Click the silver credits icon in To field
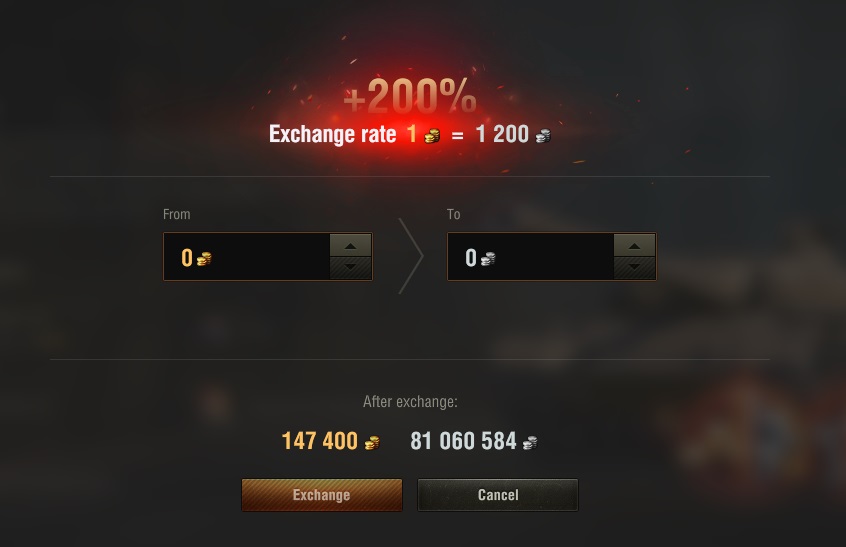Viewport: 846px width, 547px height. tap(488, 259)
